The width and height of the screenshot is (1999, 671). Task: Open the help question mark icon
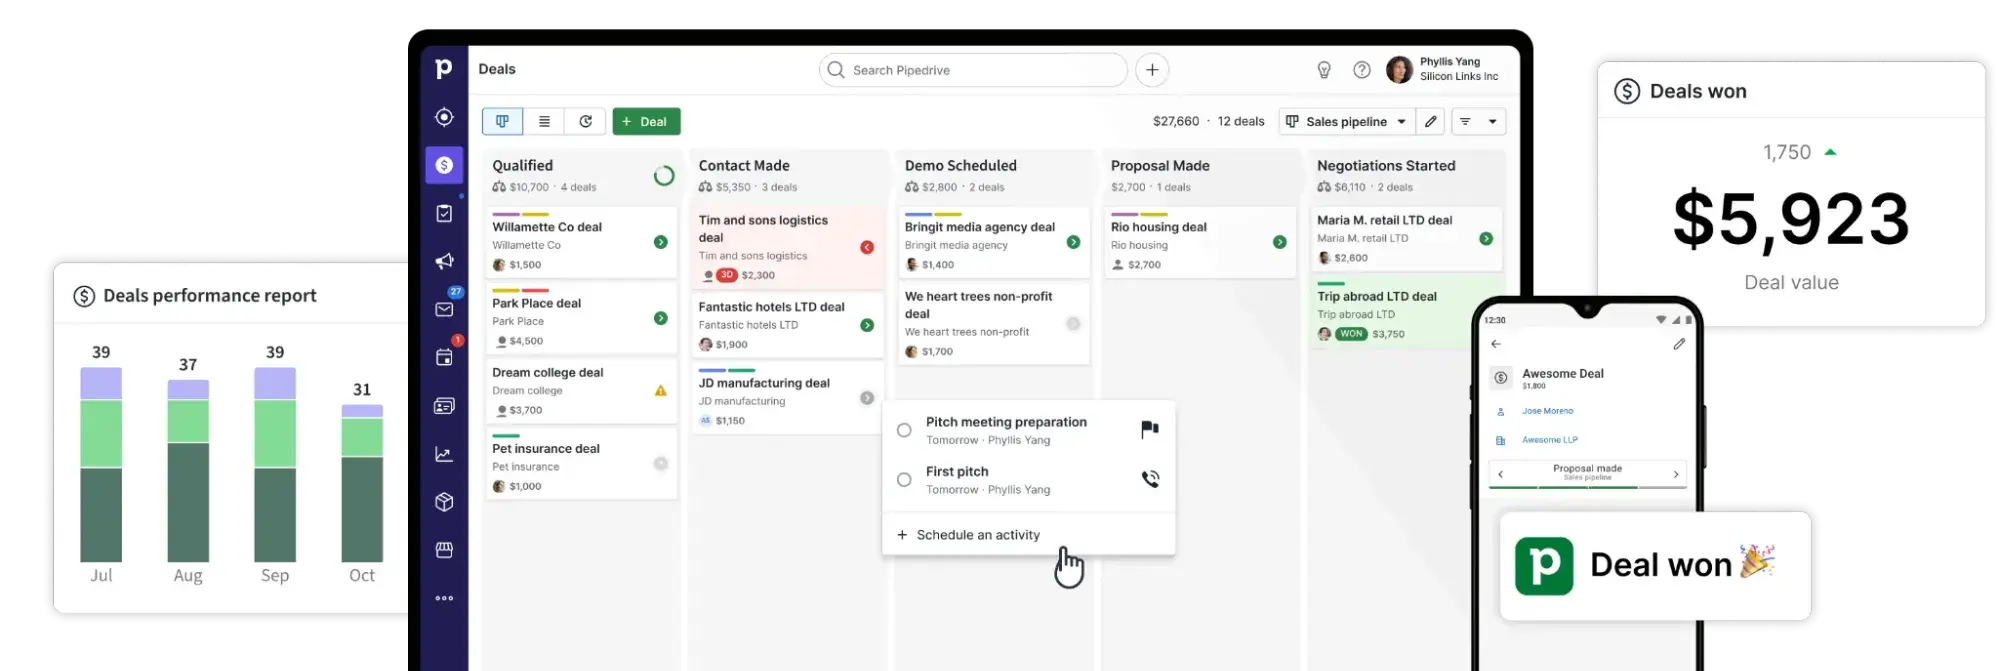tap(1361, 70)
